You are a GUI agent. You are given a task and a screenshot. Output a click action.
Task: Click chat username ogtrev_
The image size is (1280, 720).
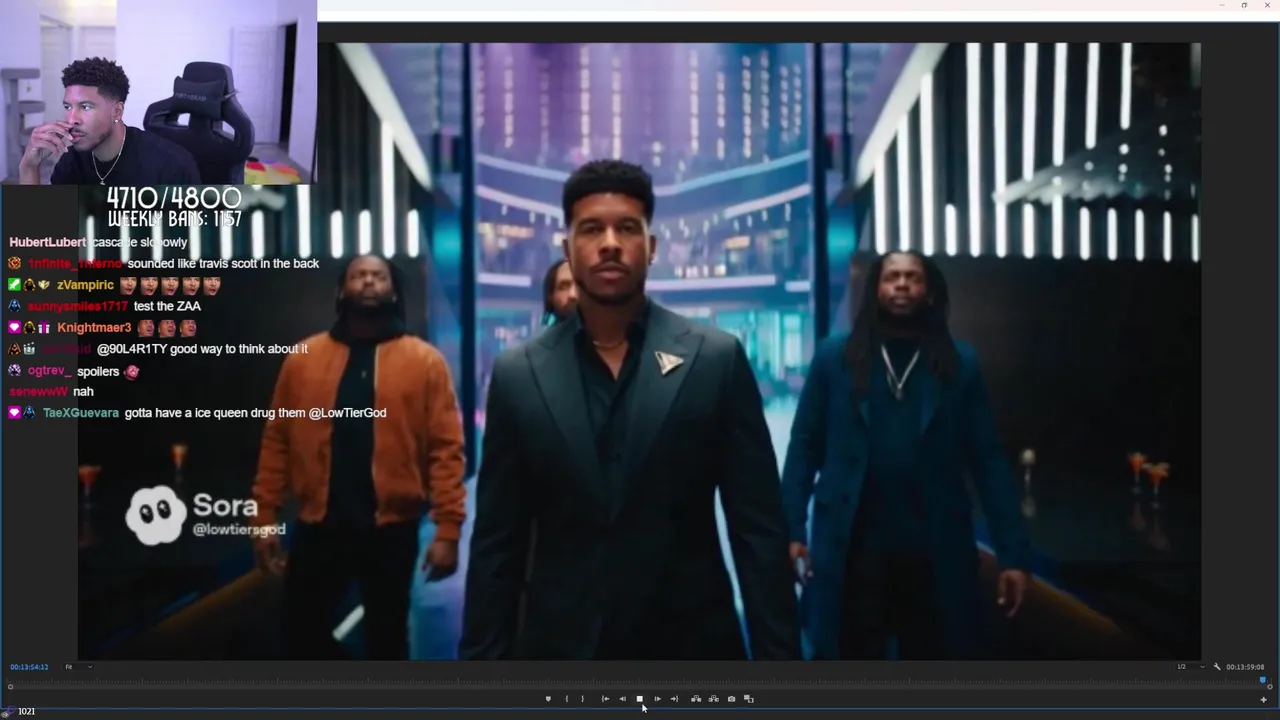[x=49, y=371]
